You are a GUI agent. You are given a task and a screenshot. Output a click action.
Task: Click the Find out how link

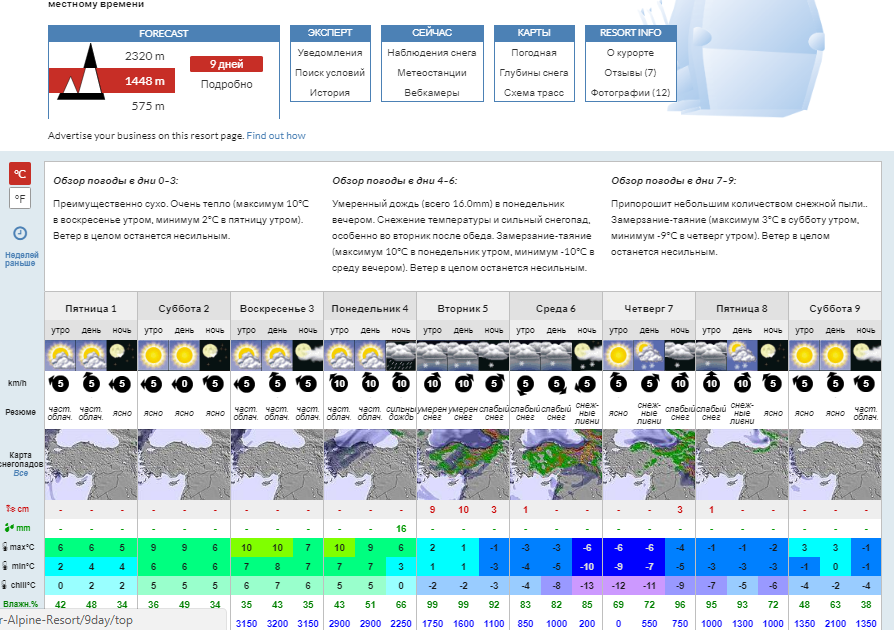(x=276, y=136)
